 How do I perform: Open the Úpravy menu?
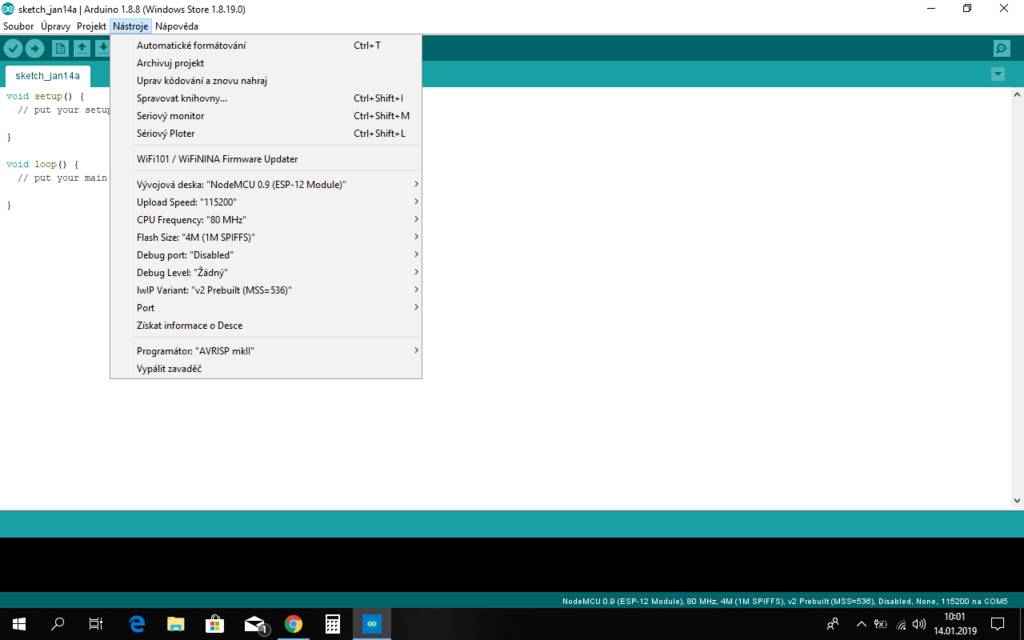coord(56,26)
